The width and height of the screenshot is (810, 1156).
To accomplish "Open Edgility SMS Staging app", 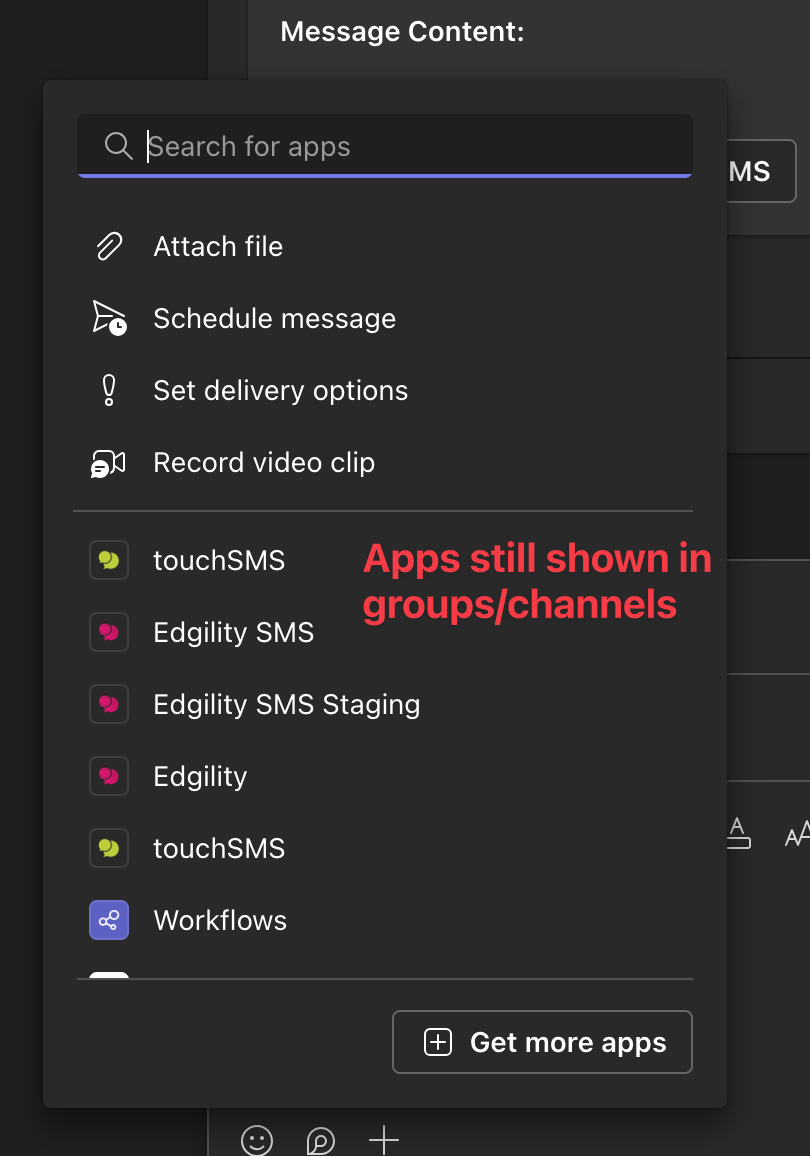I will (x=287, y=704).
